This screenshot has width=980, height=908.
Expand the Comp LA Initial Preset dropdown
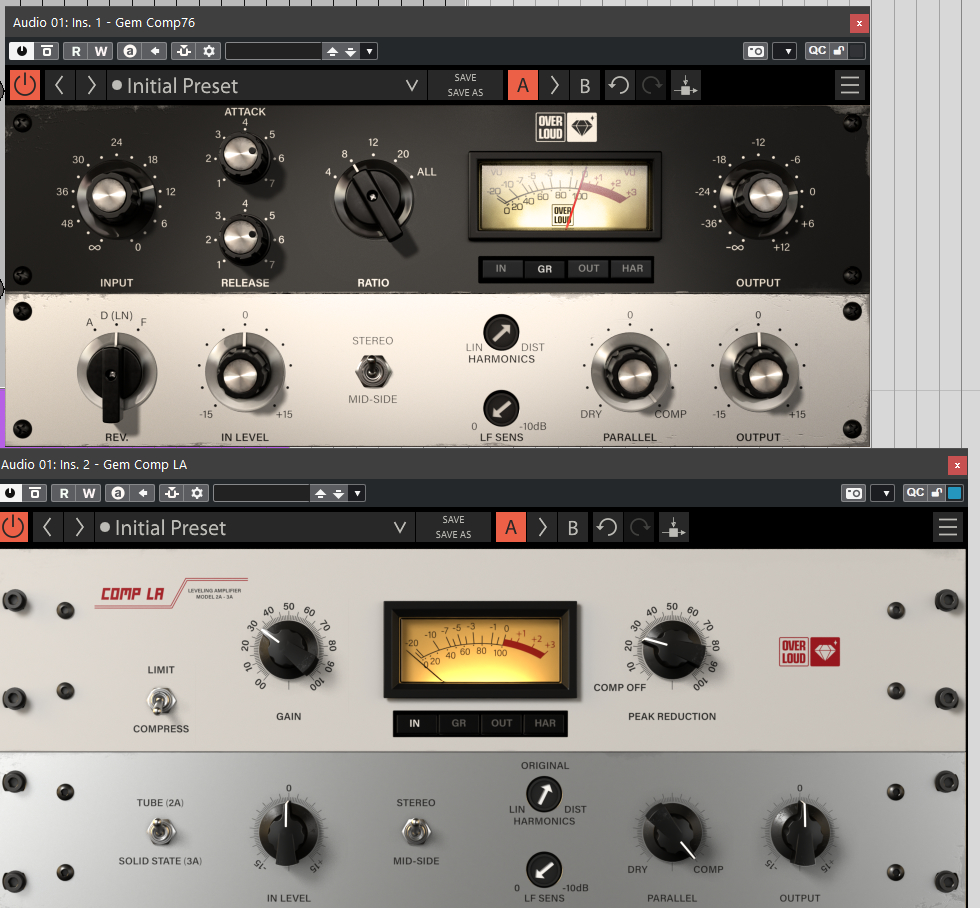tap(400, 528)
